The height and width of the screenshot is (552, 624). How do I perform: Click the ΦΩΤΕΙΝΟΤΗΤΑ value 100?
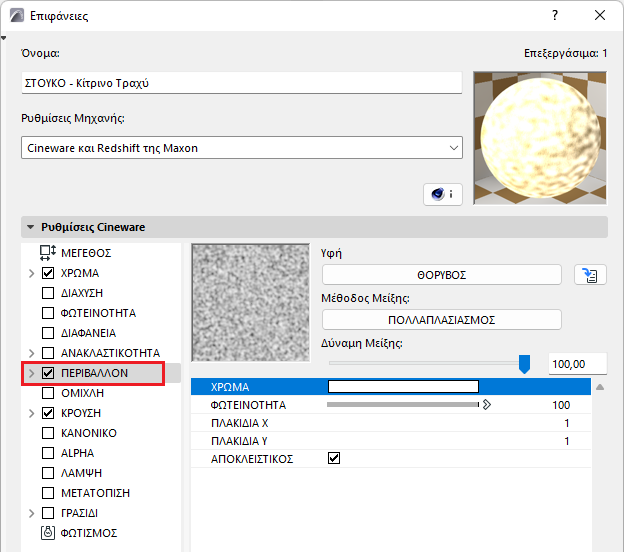(x=561, y=405)
